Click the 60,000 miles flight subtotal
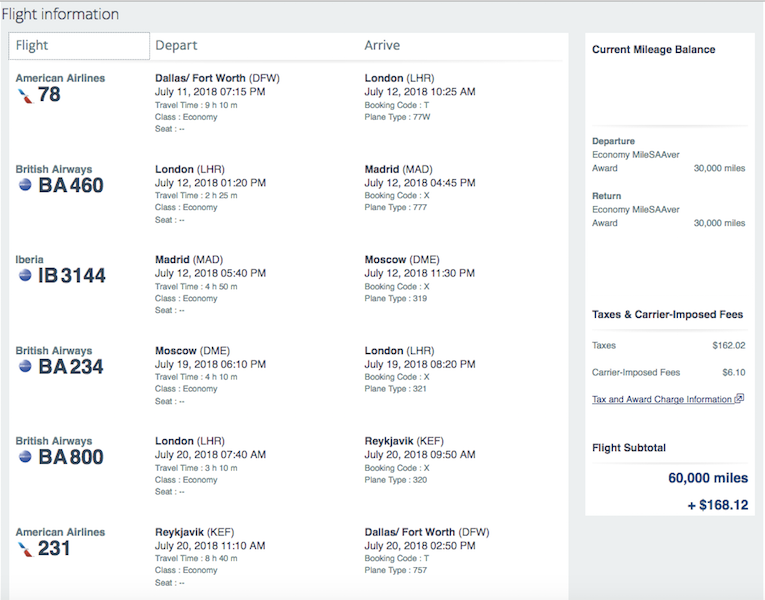Screen dimensions: 765x600 tap(707, 478)
